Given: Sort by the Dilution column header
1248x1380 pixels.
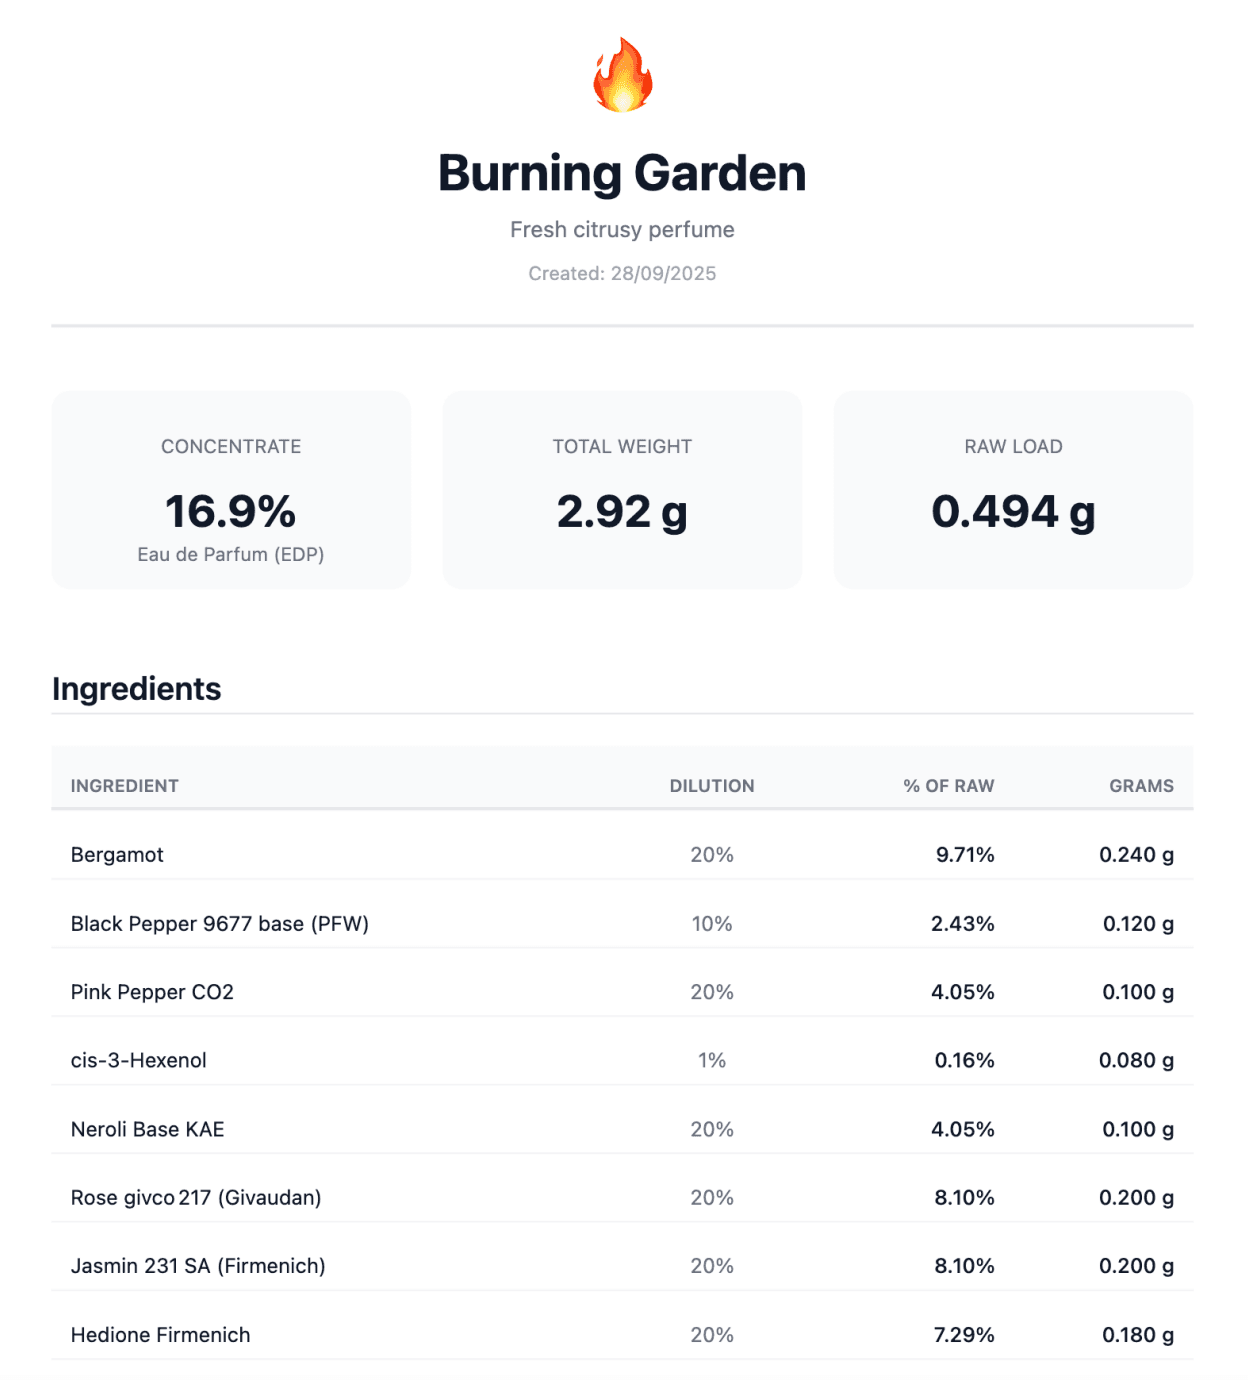Looking at the screenshot, I should coord(712,786).
